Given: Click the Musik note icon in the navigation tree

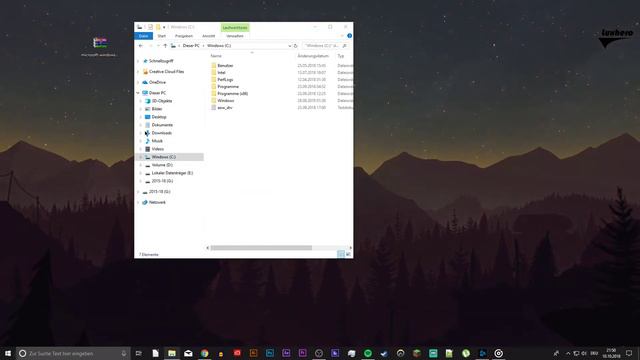Looking at the screenshot, I should (148, 141).
